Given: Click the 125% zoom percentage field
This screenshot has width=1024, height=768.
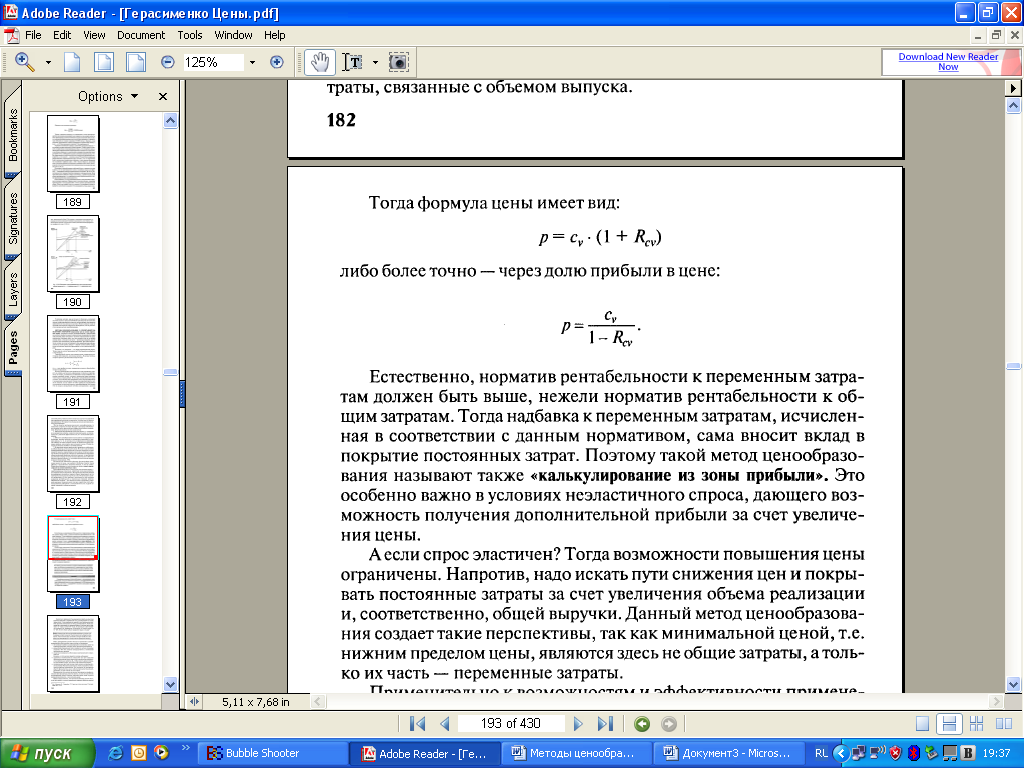Looking at the screenshot, I should (x=213, y=62).
